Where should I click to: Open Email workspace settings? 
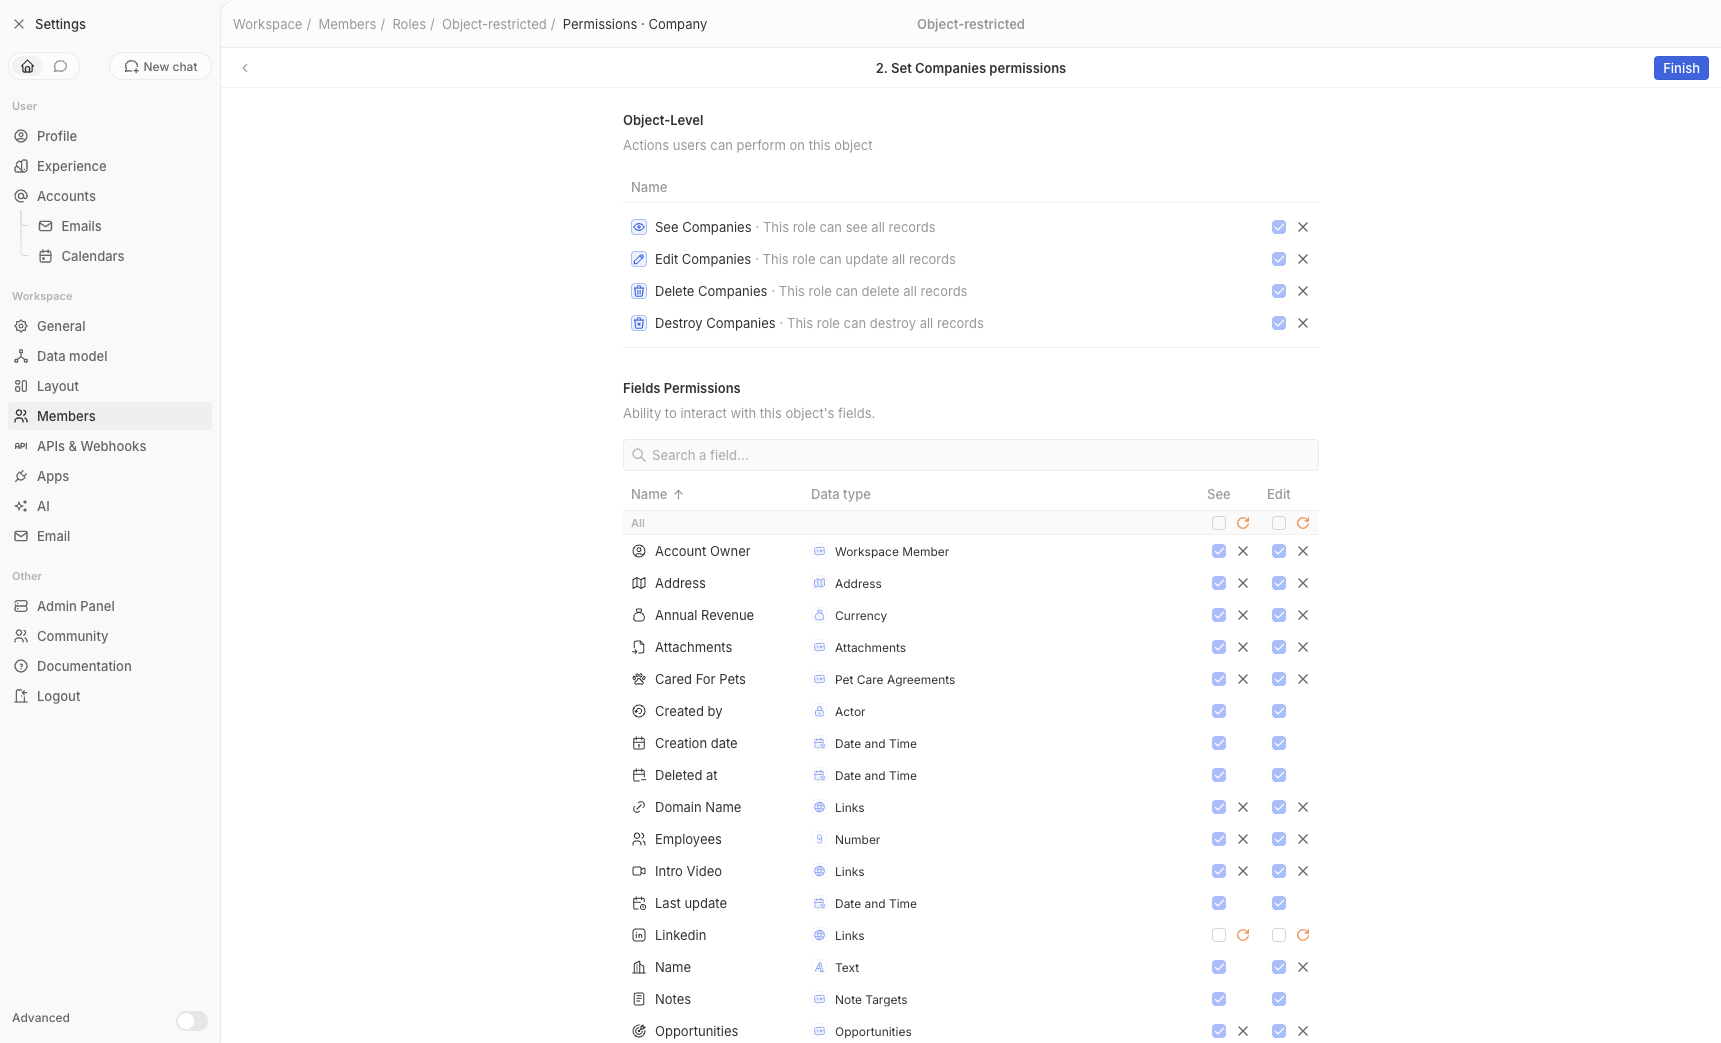(x=110, y=536)
